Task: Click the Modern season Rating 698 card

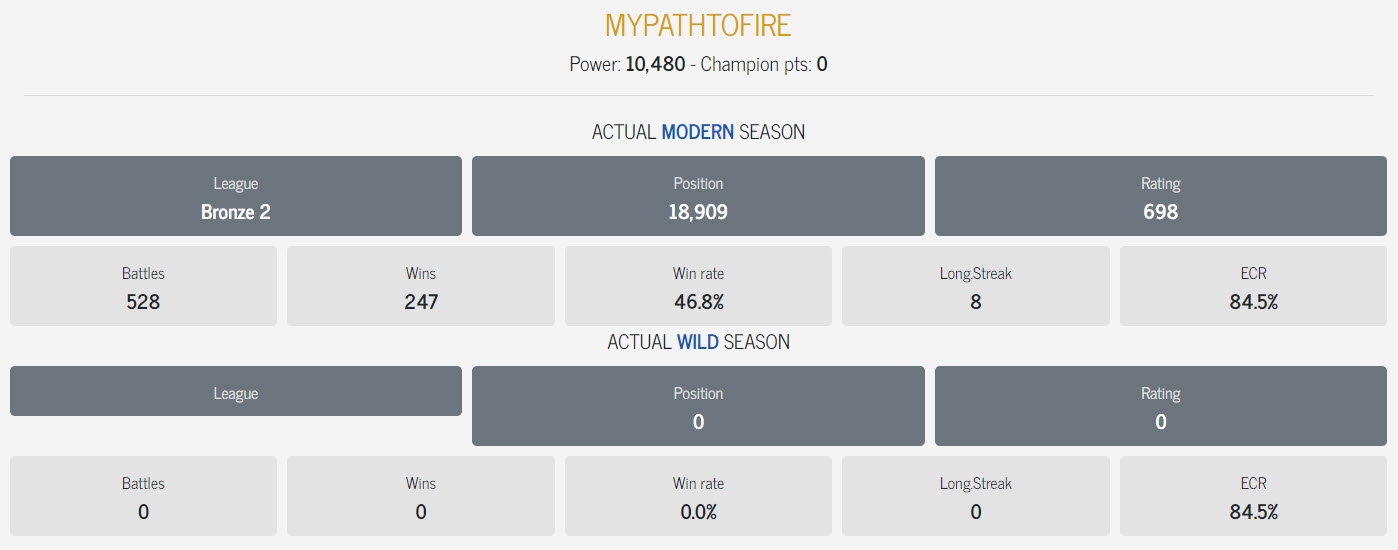Action: coord(1161,196)
